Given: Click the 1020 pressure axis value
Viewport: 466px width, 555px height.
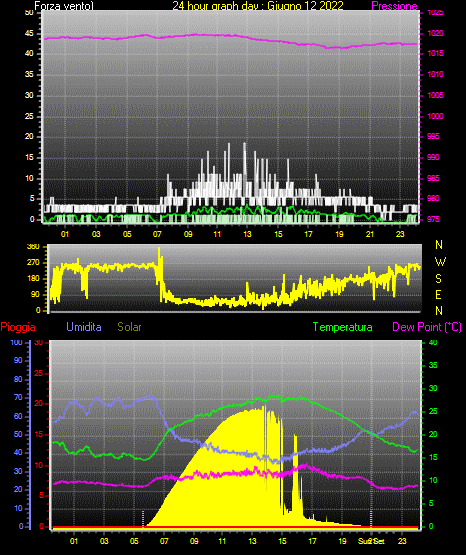Looking at the screenshot, I should pos(435,33).
